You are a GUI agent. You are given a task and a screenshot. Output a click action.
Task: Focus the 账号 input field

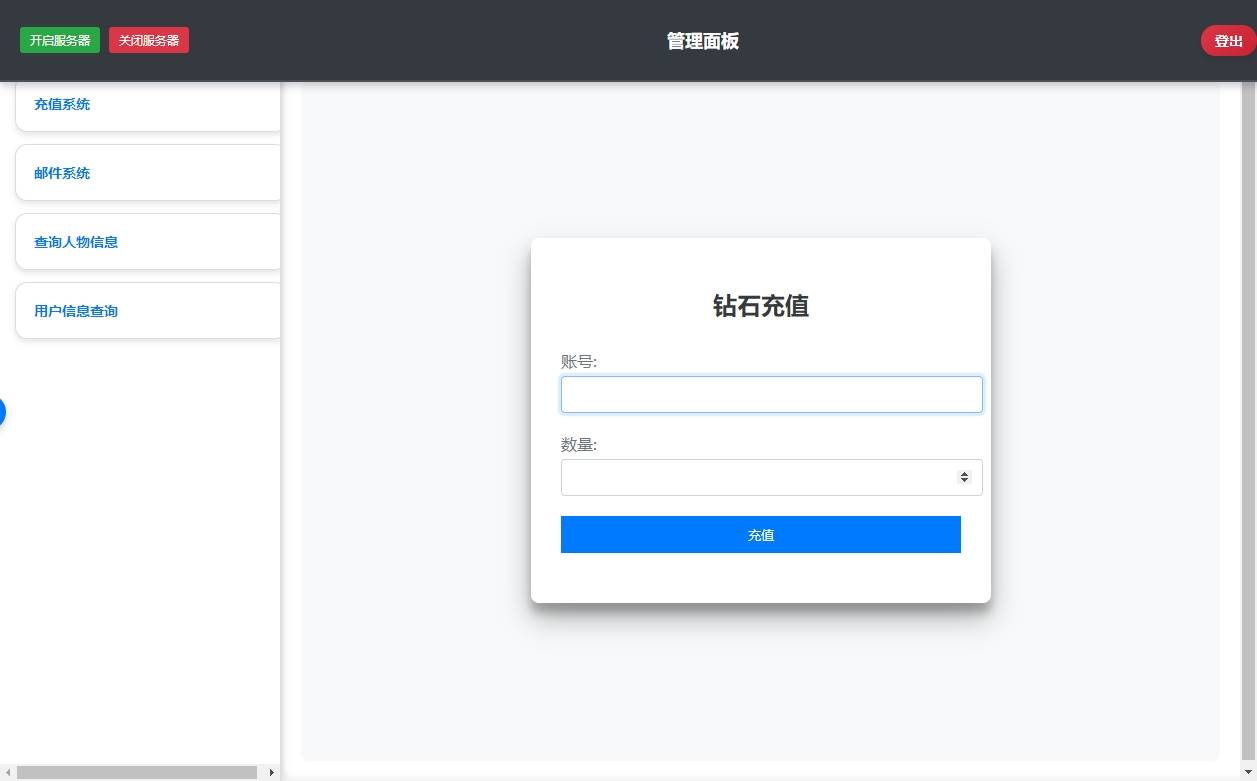(771, 394)
